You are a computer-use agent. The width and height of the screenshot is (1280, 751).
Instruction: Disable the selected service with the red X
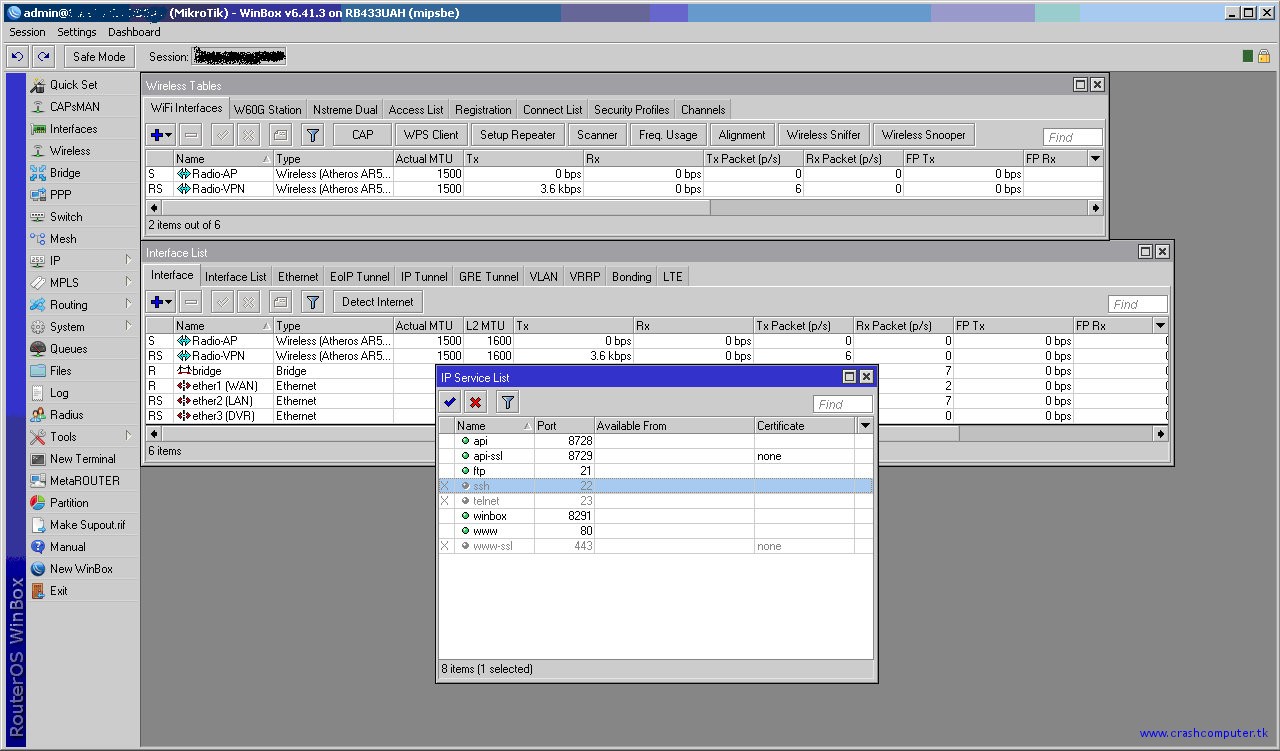click(x=476, y=402)
